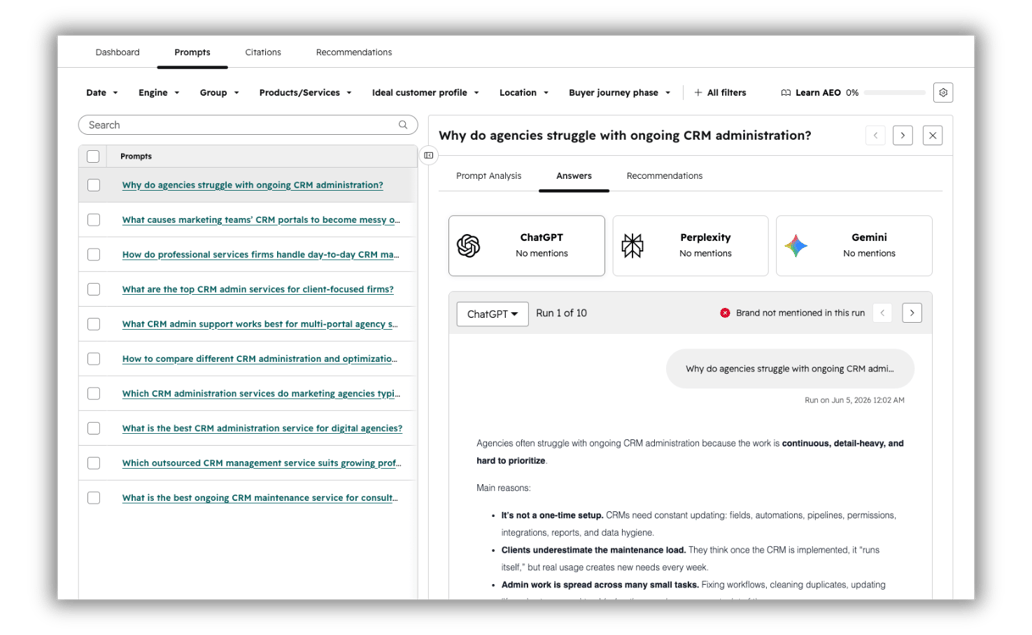
Task: Open the settings gear icon
Action: point(943,93)
